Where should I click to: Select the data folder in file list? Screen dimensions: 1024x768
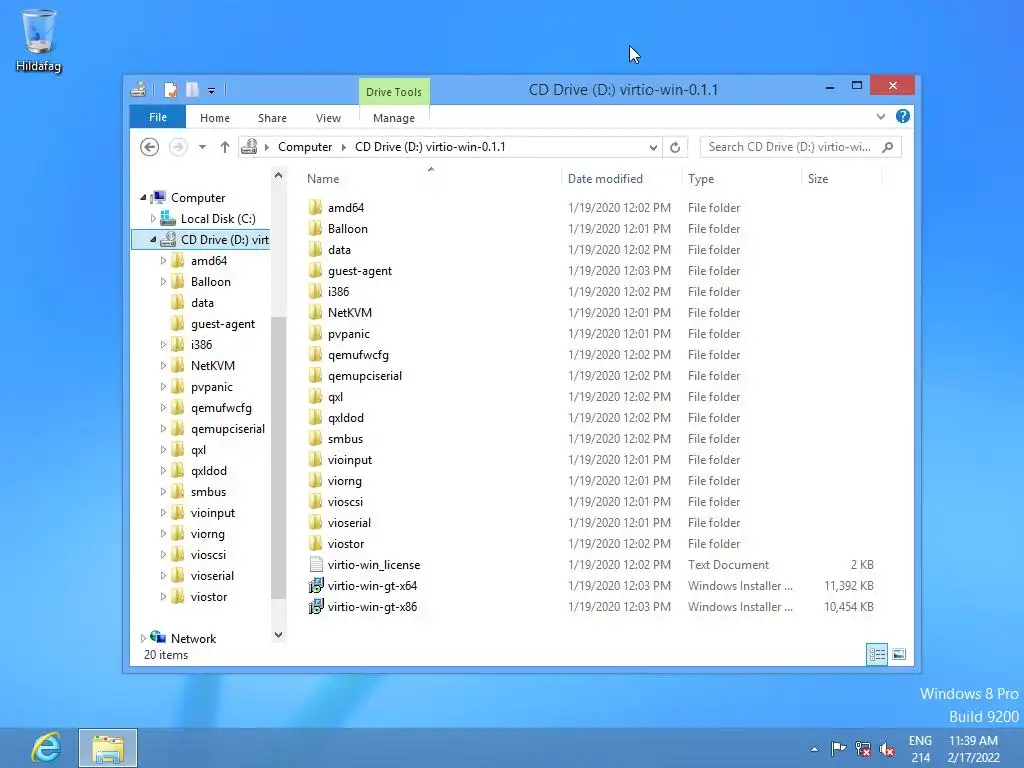[x=339, y=249]
